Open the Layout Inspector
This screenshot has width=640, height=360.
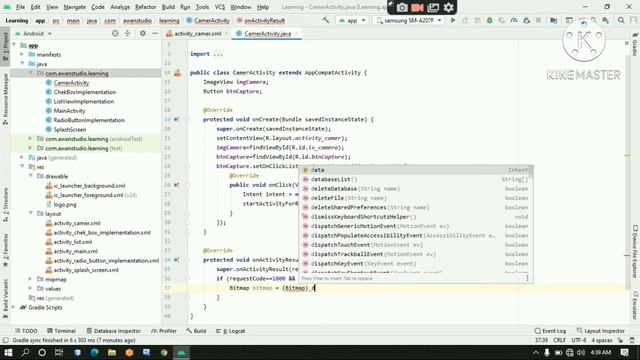600,331
